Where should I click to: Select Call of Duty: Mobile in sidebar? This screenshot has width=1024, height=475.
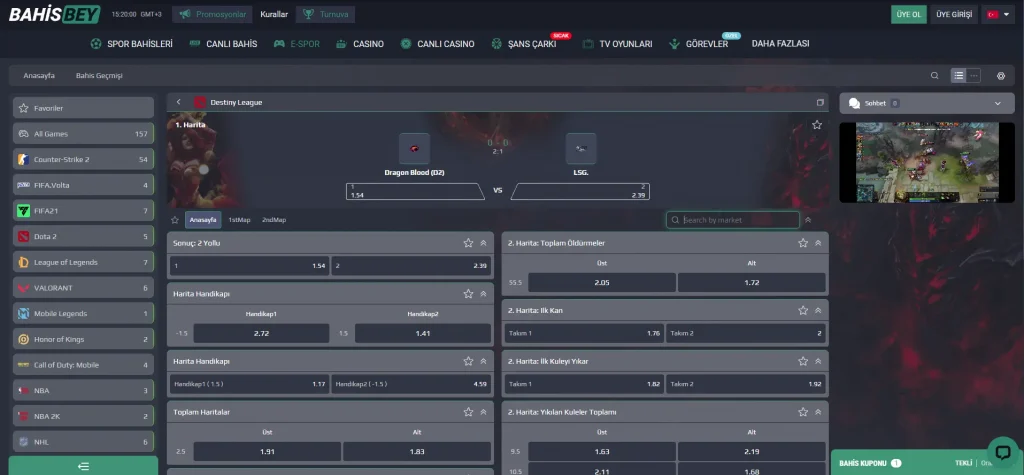click(84, 365)
